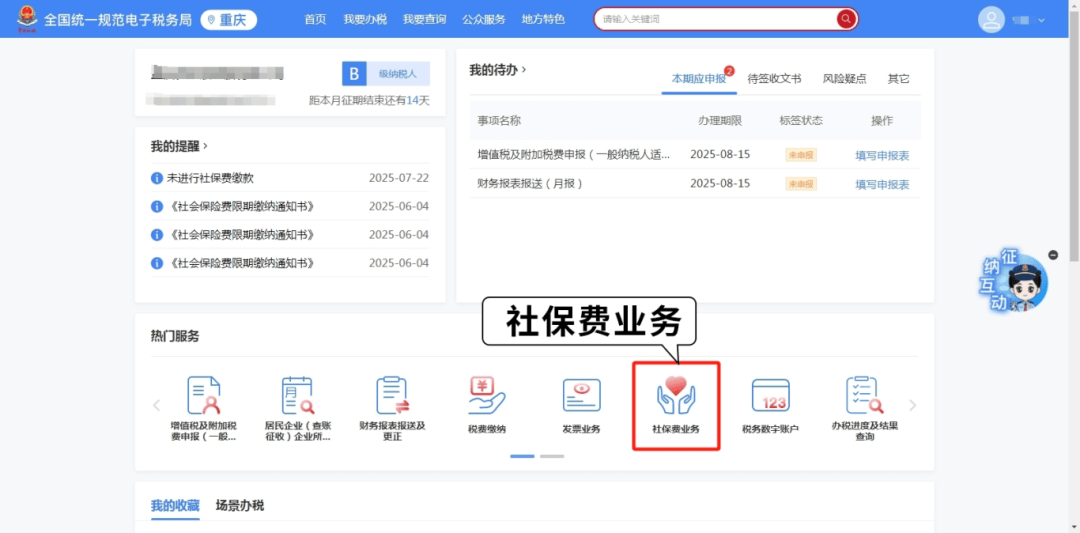1080x533 pixels.
Task: Open 财务报表报送及更正 icon
Action: pyautogui.click(x=392, y=396)
